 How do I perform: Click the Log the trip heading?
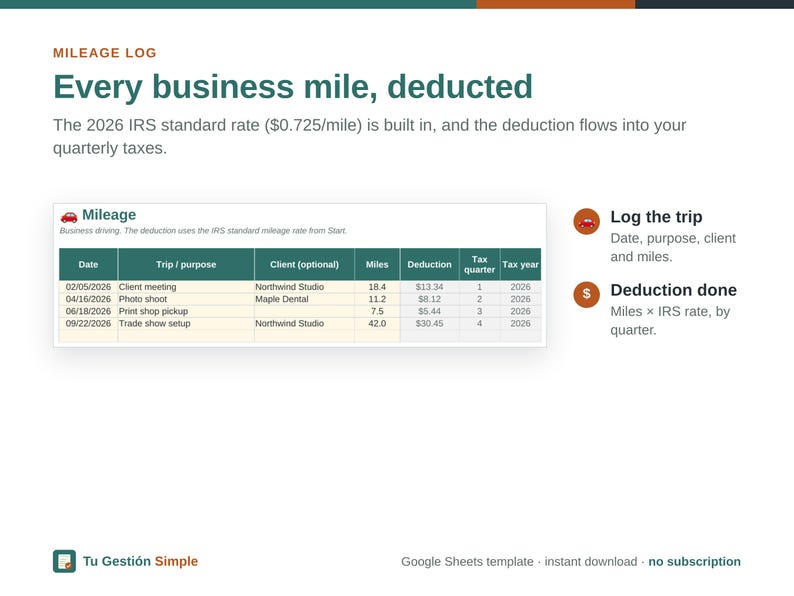pos(656,217)
